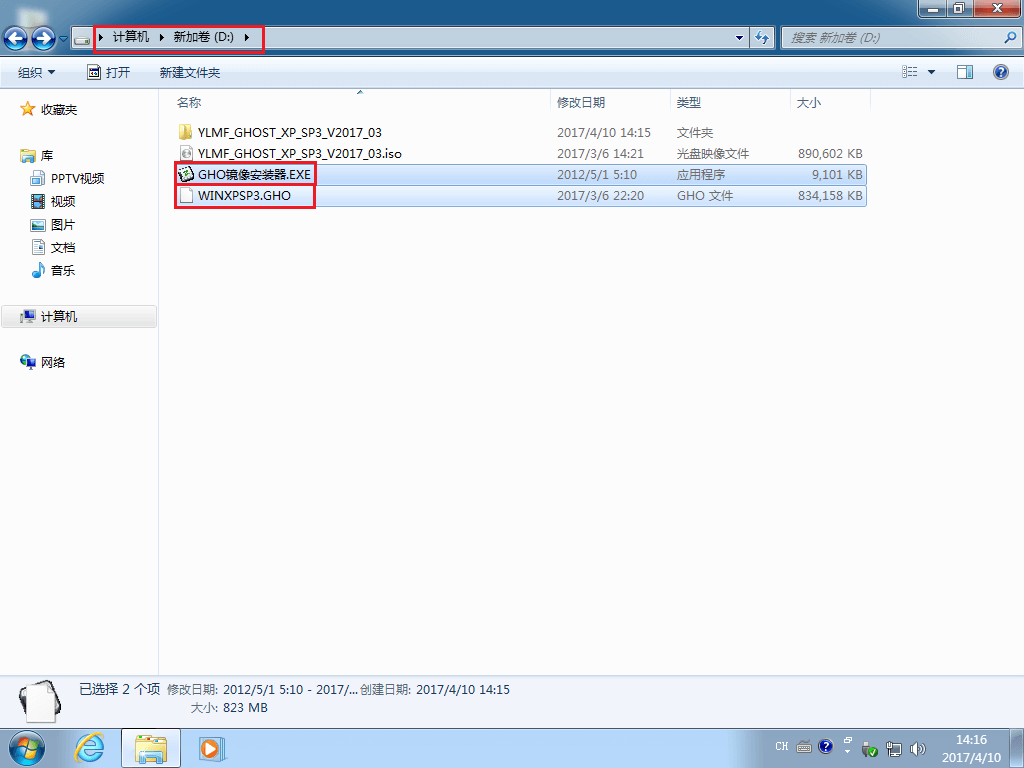Launch the media player taskbar icon
The image size is (1024, 768).
(x=209, y=747)
